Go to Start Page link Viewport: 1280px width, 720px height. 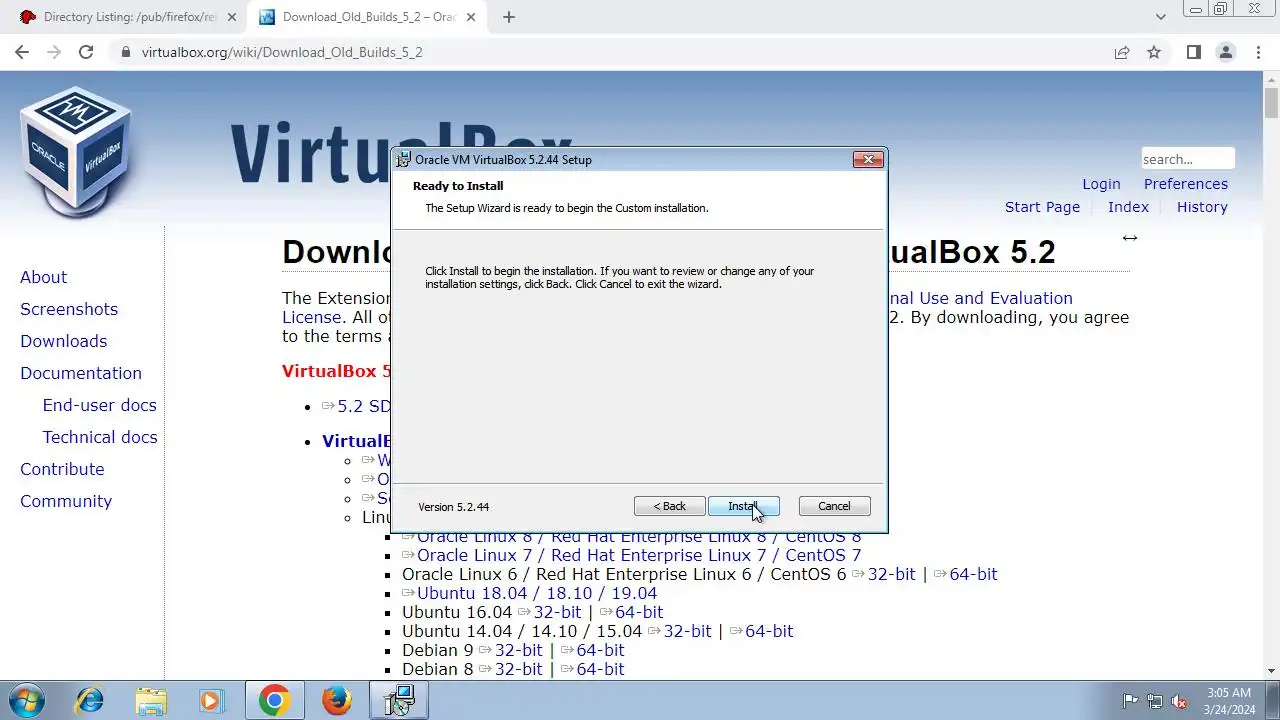(1042, 207)
